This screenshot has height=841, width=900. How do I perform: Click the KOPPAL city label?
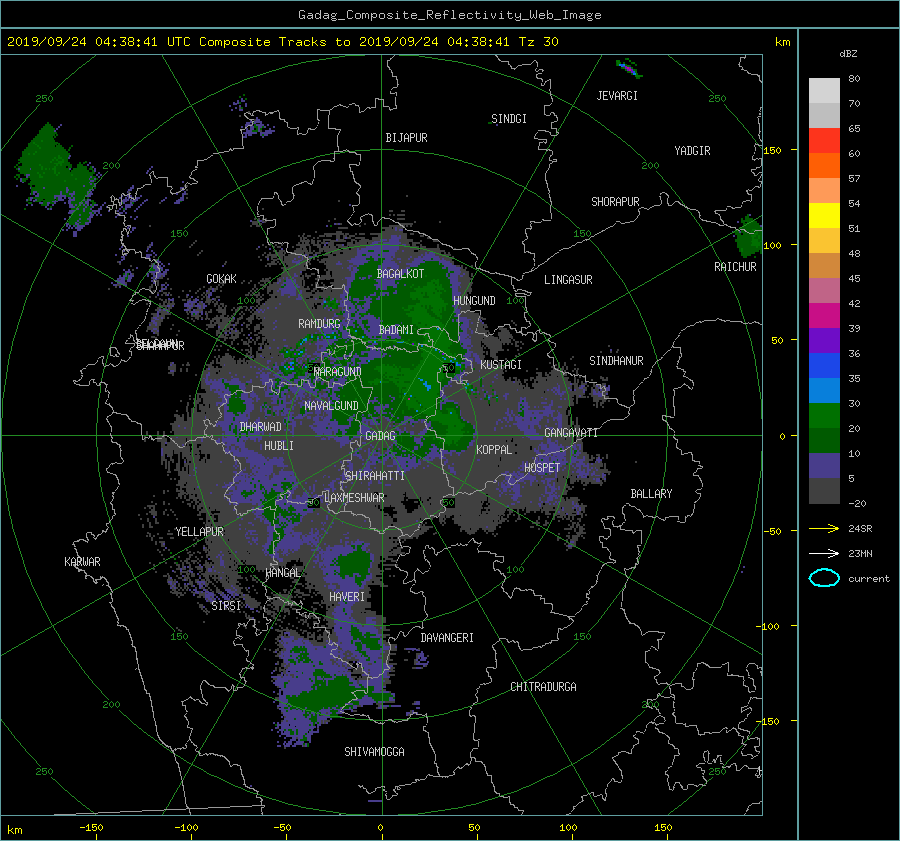pos(494,449)
